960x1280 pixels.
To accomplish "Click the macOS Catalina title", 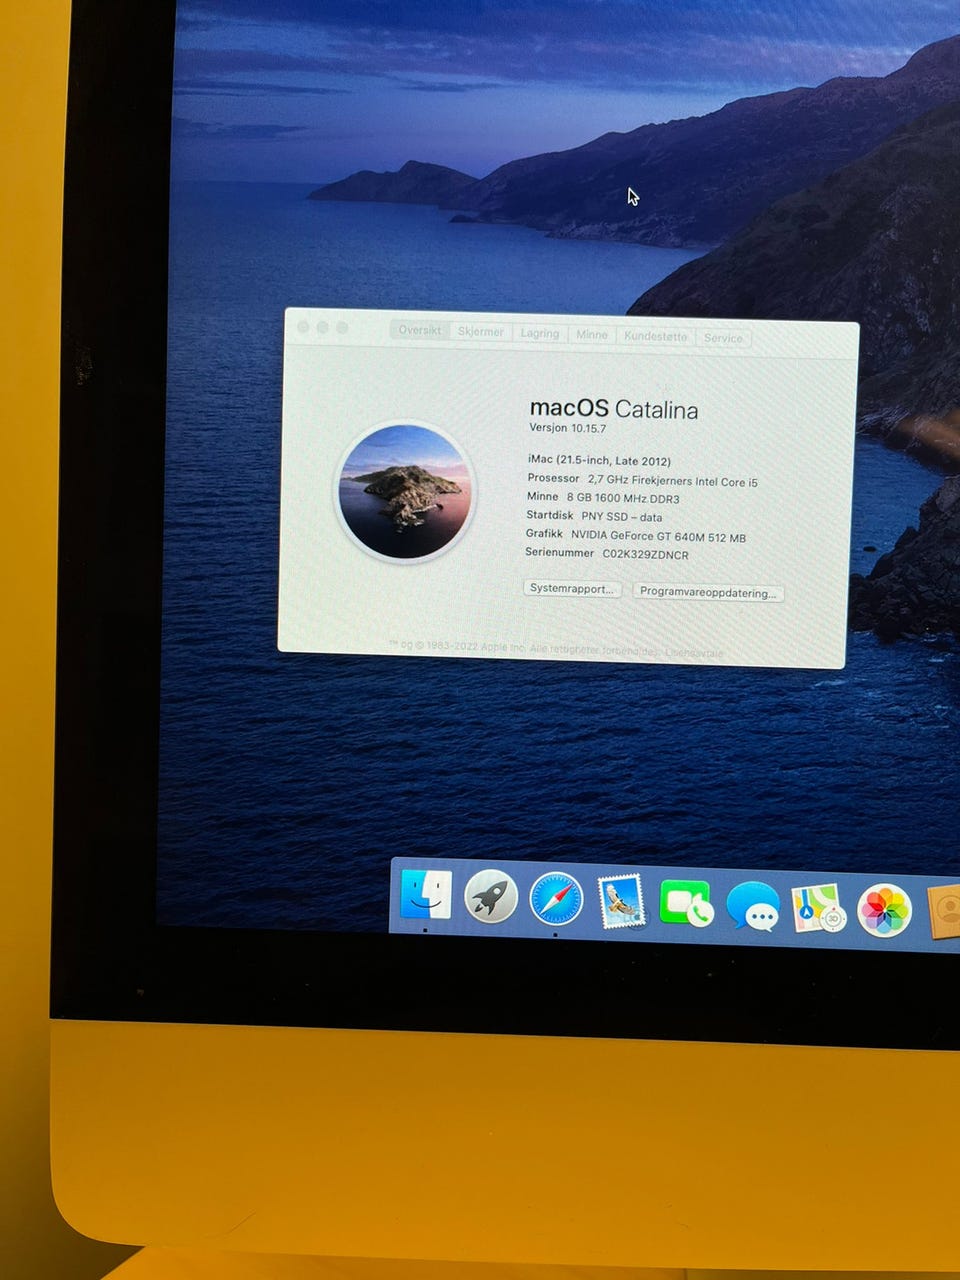I will pyautogui.click(x=613, y=408).
